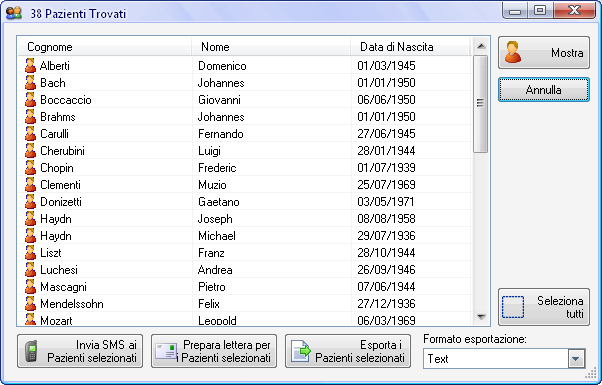Click the patient icon beside Mendelssohn
602x385 pixels.
[30, 304]
